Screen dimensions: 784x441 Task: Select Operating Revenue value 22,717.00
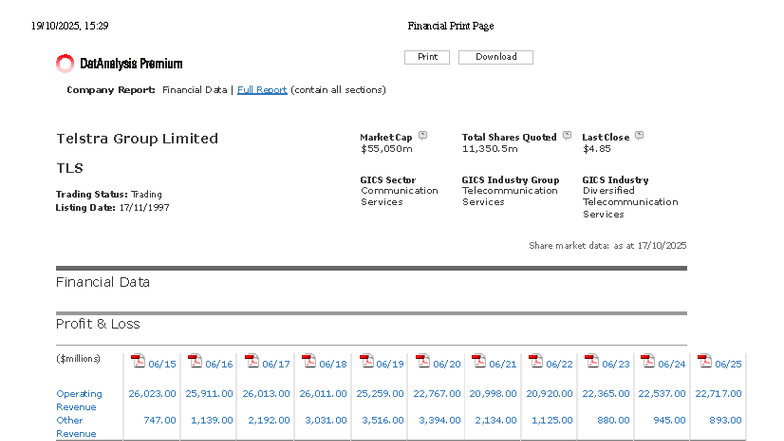tap(718, 394)
